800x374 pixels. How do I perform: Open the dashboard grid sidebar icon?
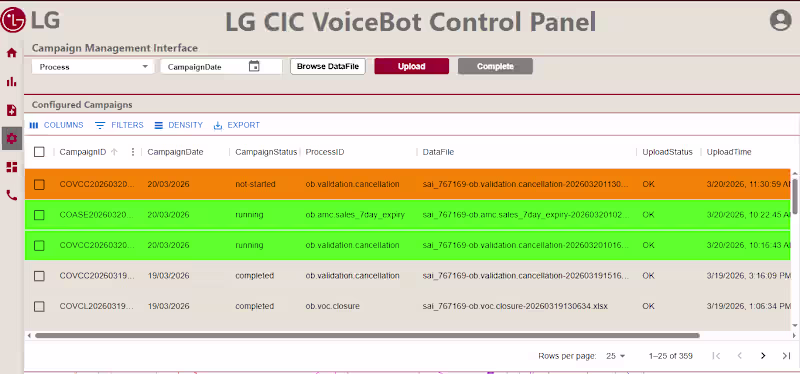tap(11, 167)
